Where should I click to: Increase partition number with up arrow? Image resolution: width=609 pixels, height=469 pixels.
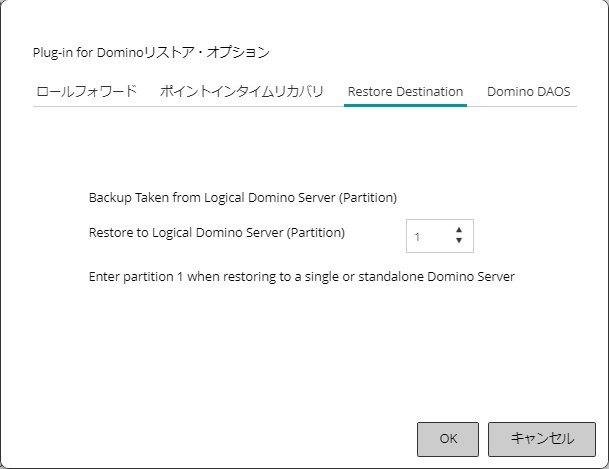tap(459, 230)
